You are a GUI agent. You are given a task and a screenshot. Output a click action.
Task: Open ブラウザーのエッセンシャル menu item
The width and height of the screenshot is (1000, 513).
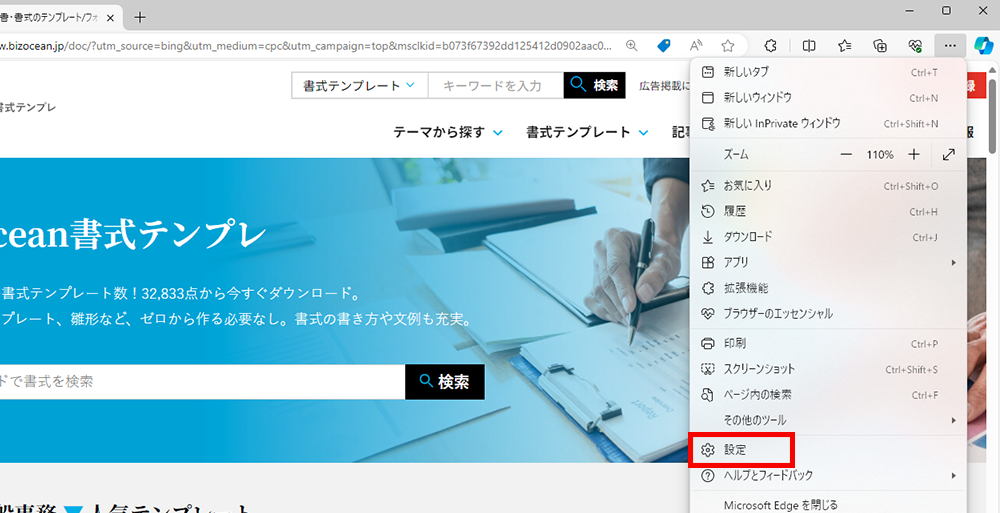(x=828, y=313)
